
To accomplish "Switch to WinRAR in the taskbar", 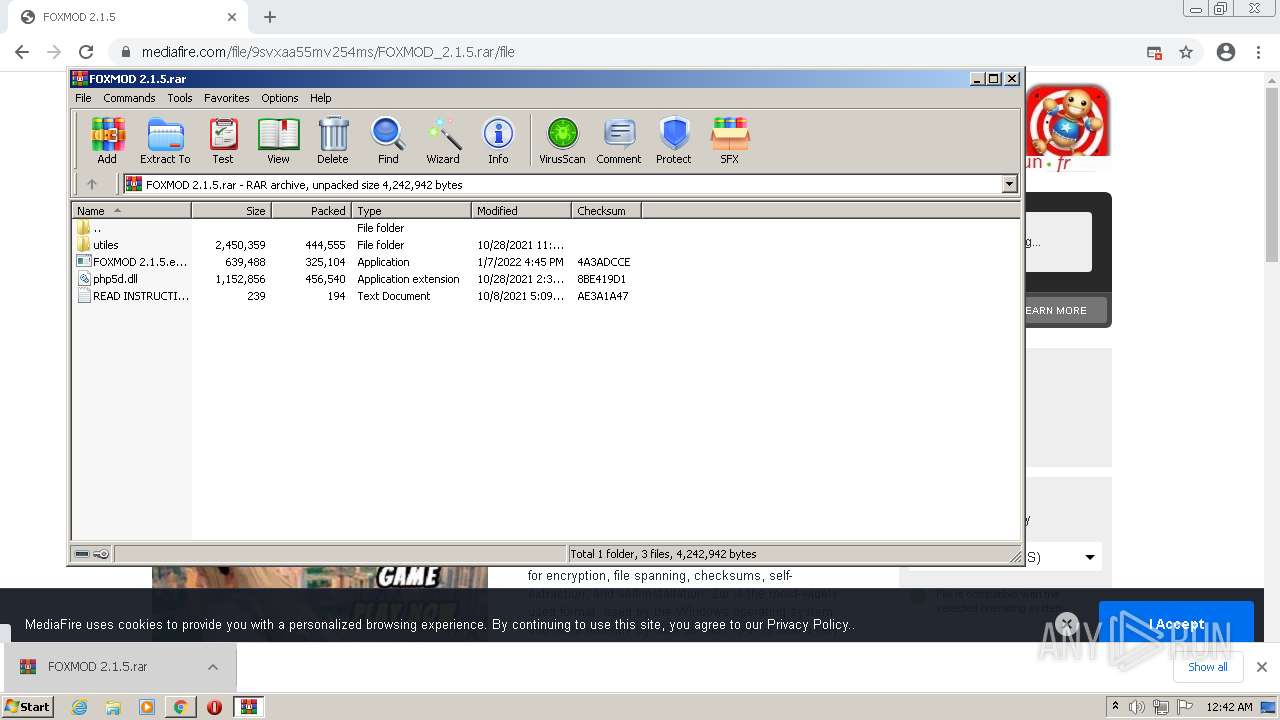I will (x=249, y=707).
